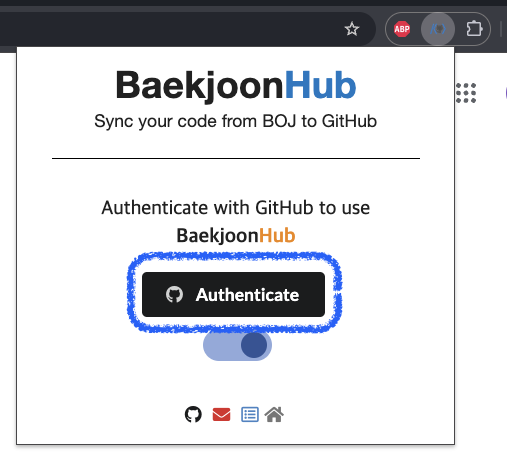Bookmark this page with the star icon
507x463 pixels.
click(352, 29)
